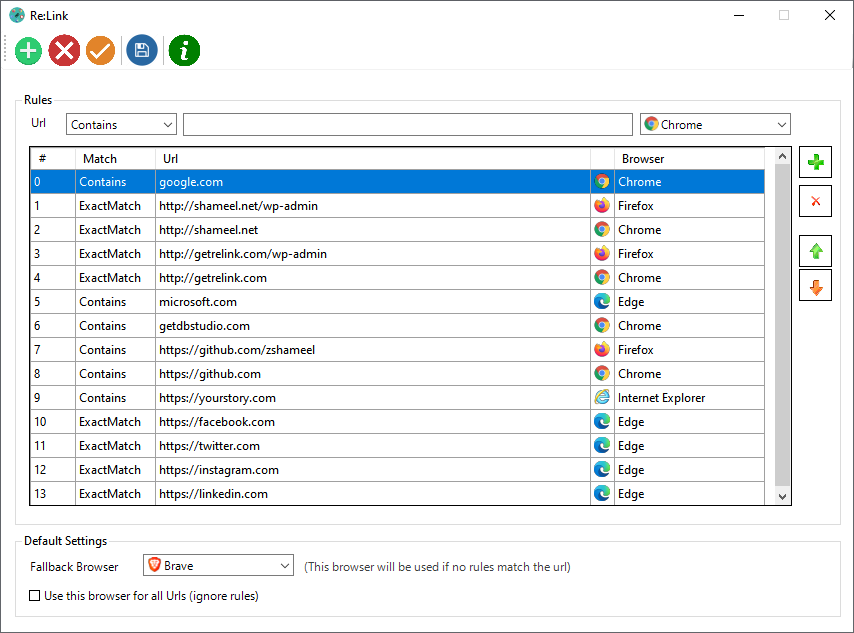Screen dimensions: 854x633
Task: Add rule with the green plus side button
Action: pyautogui.click(x=815, y=163)
